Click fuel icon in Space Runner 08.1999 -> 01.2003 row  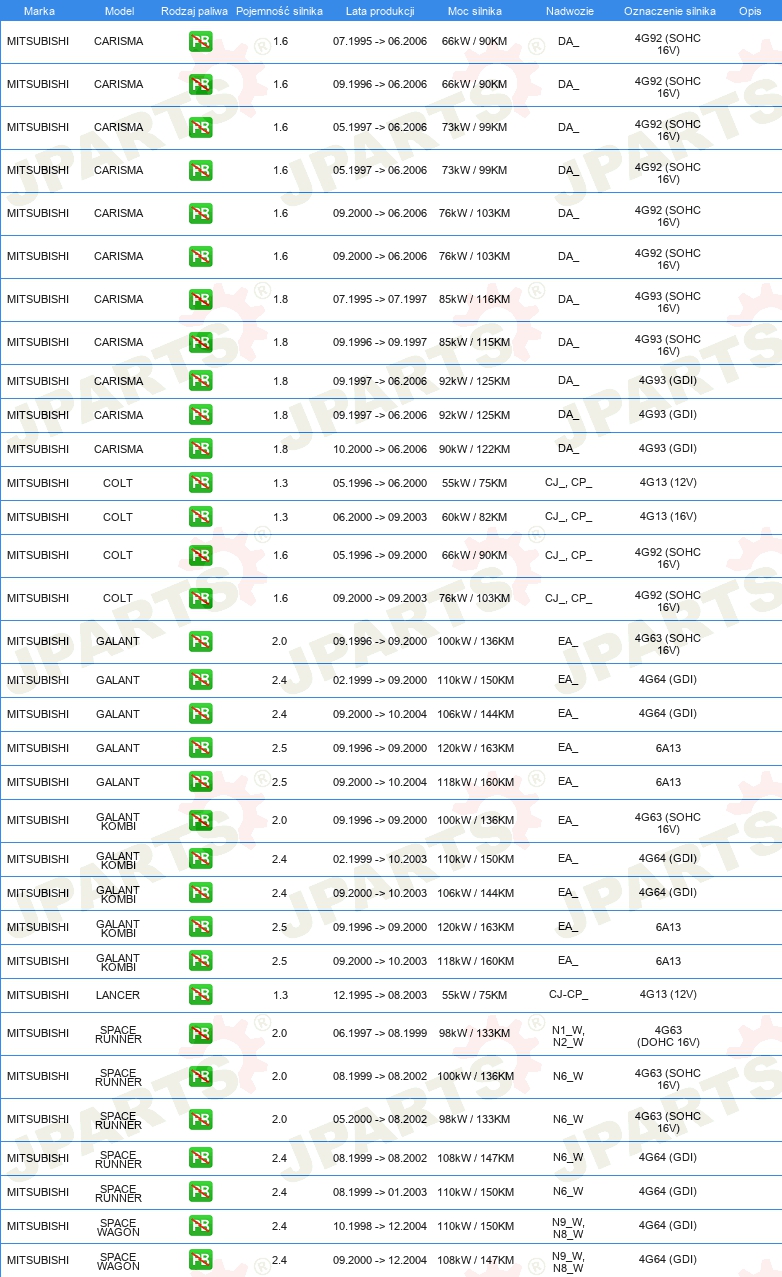(200, 1192)
